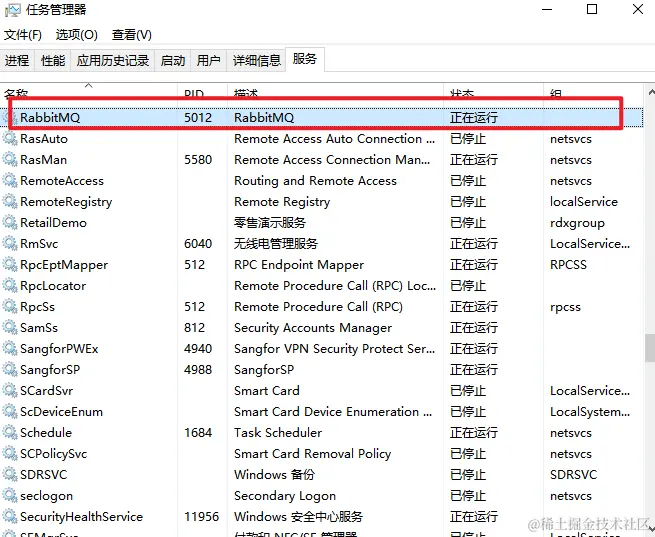Click the gear icon beside SDRSVC
The height and width of the screenshot is (537, 655).
click(10, 474)
